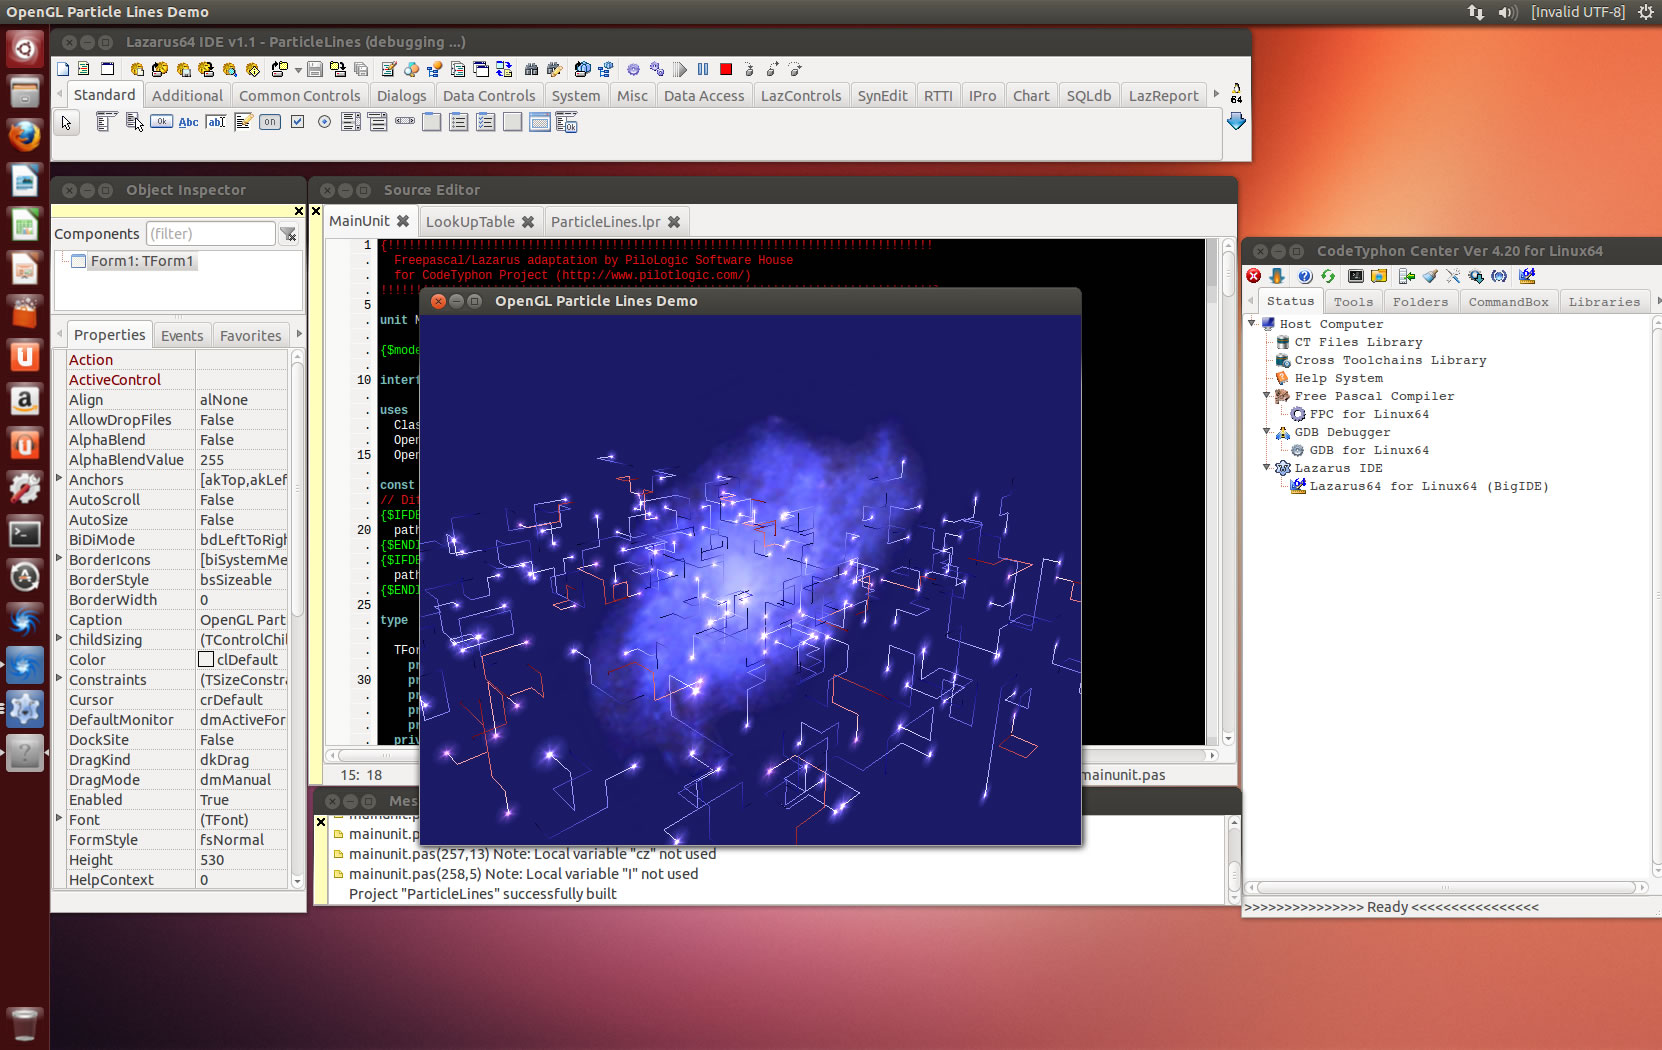Pause the debugged program

pyautogui.click(x=703, y=69)
